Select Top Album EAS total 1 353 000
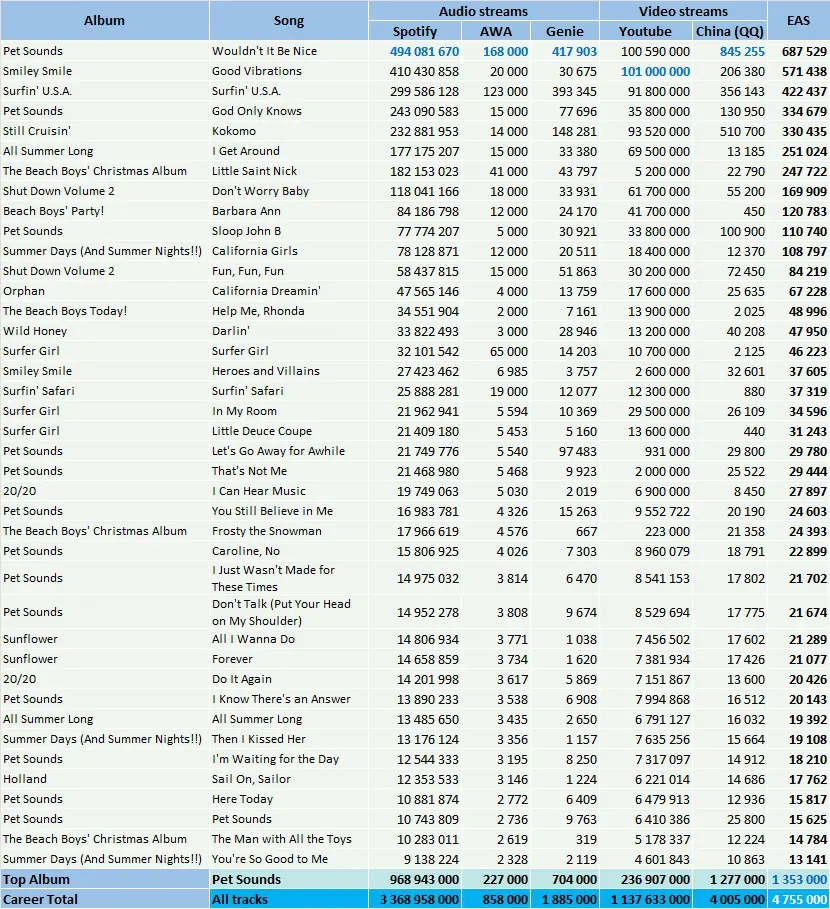Image resolution: width=830 pixels, height=909 pixels. [x=799, y=879]
